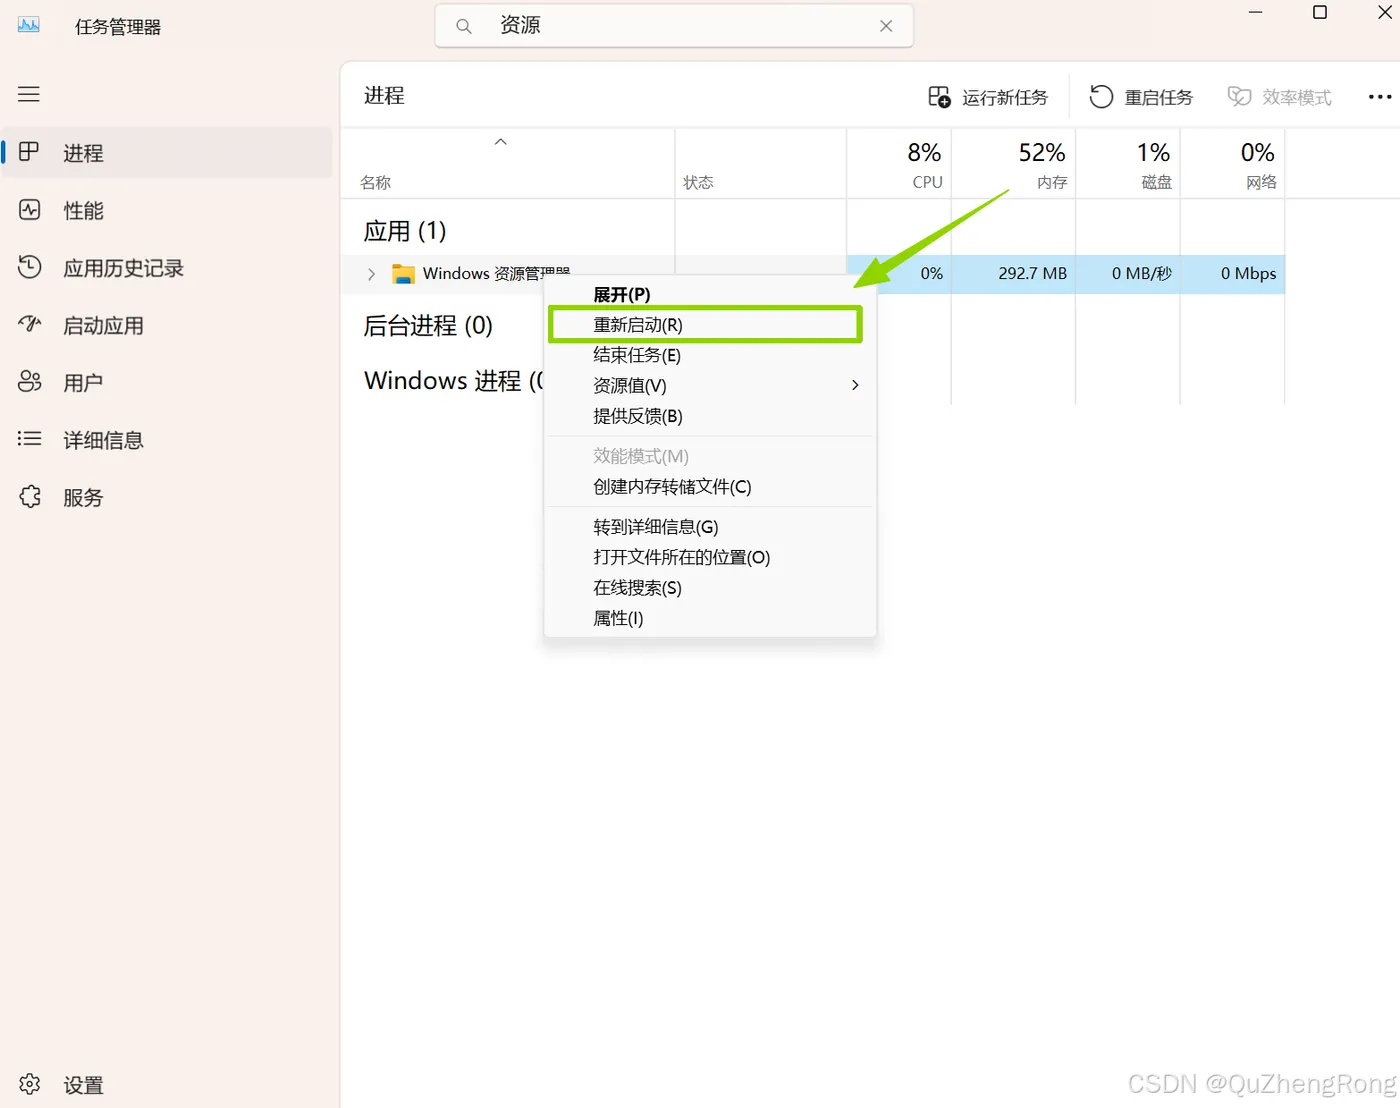1400x1108 pixels.
Task: Click 效率模式 toolbar button
Action: [1280, 97]
